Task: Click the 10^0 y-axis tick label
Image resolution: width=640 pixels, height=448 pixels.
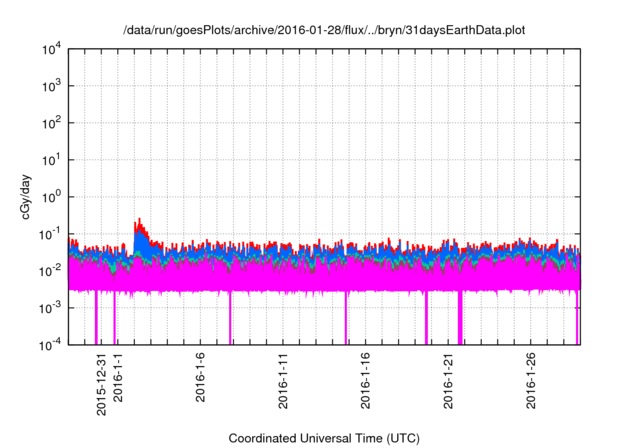Action: (51, 197)
